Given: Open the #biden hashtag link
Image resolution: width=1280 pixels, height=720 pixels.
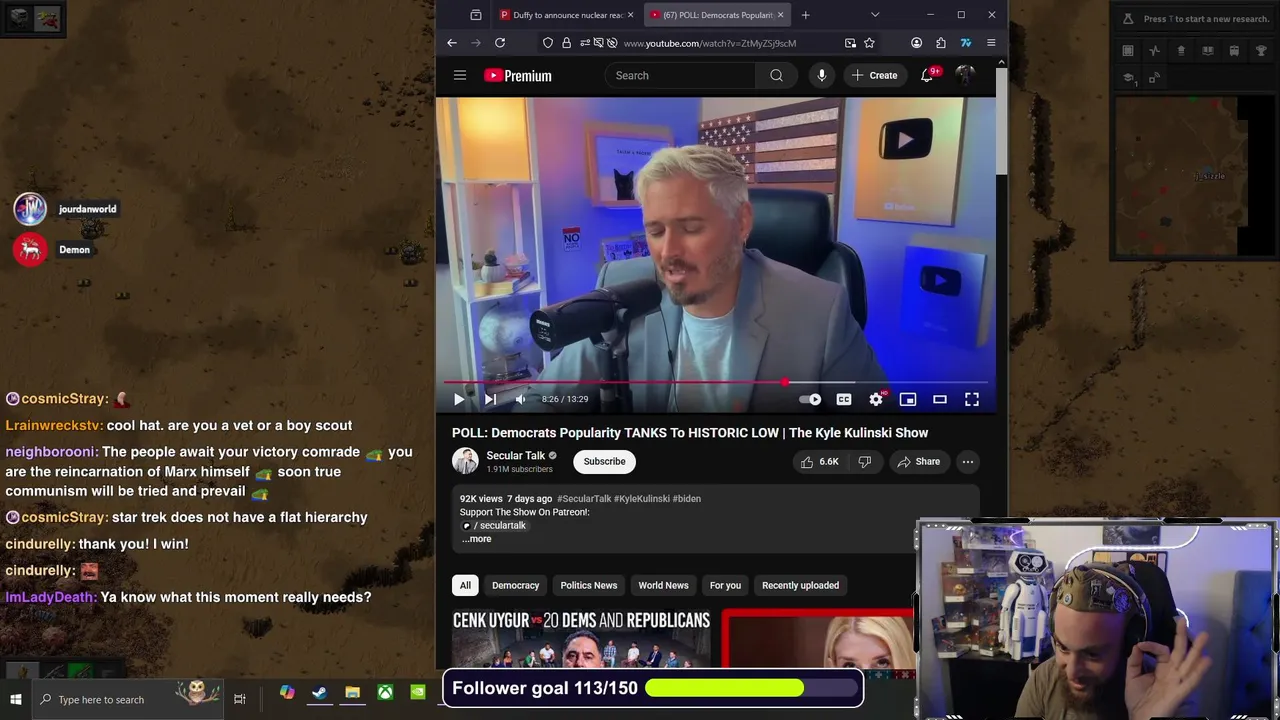Looking at the screenshot, I should (x=687, y=498).
